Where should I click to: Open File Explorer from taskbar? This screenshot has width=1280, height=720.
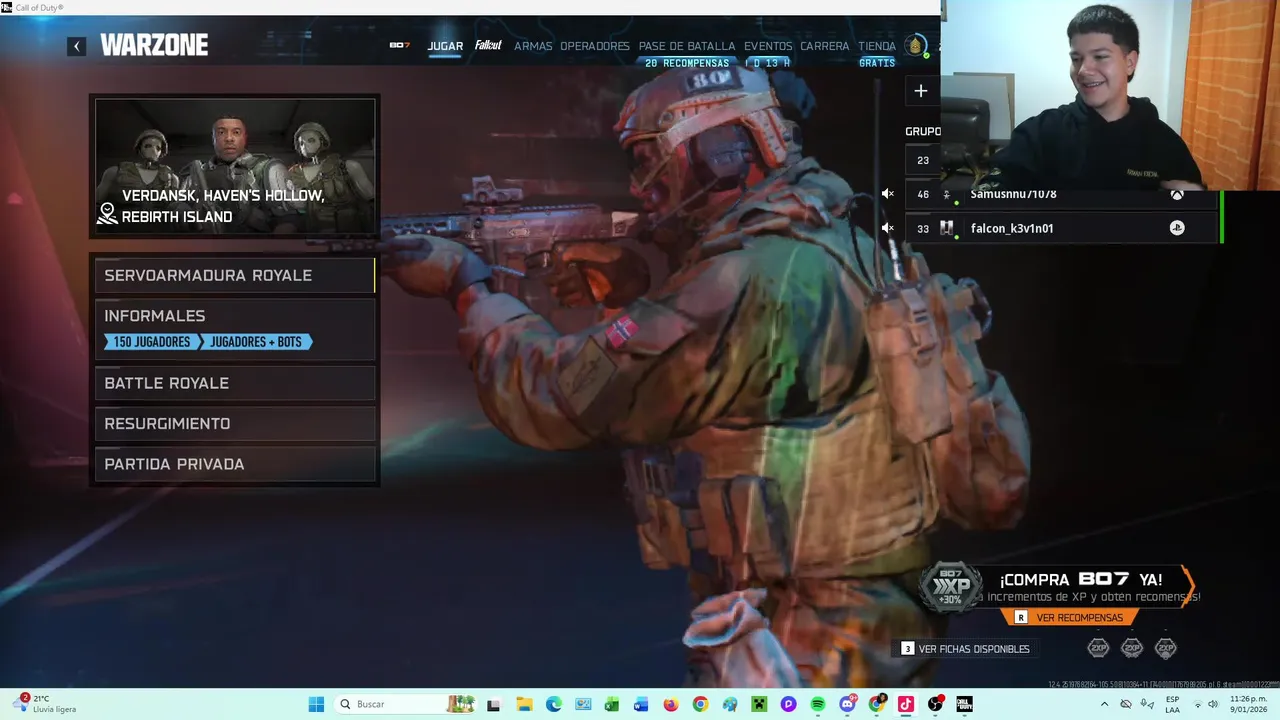tap(524, 704)
